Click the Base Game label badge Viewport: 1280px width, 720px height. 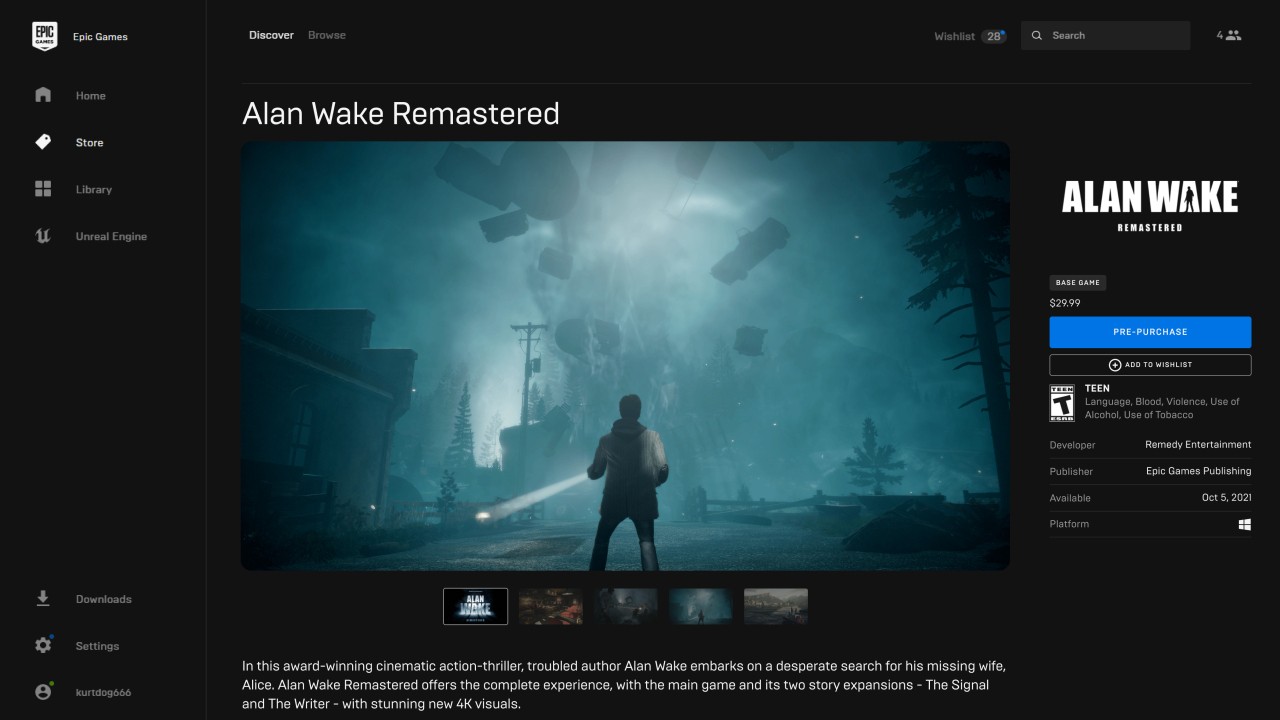tap(1077, 283)
